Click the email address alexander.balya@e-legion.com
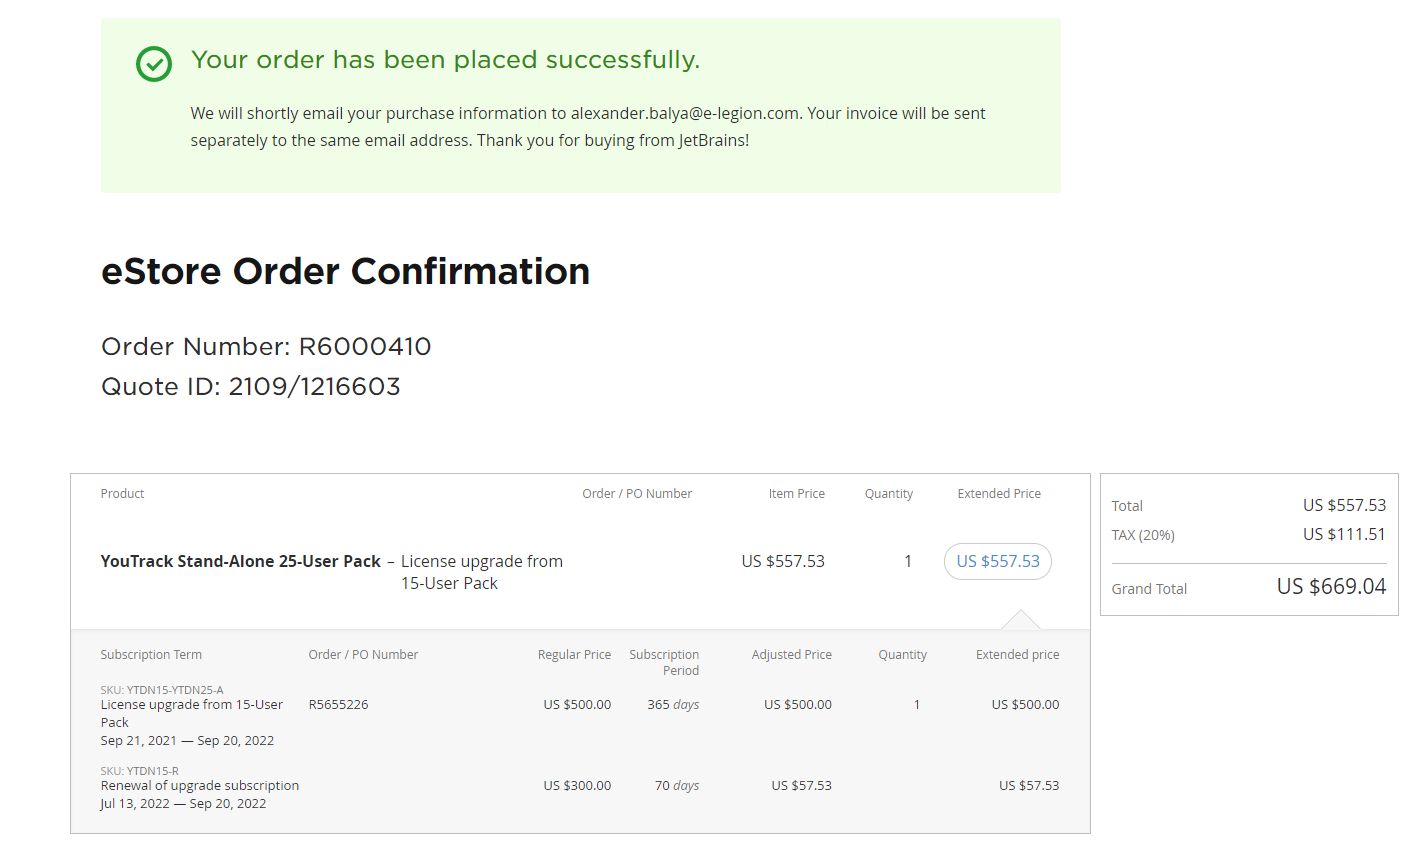 click(685, 114)
